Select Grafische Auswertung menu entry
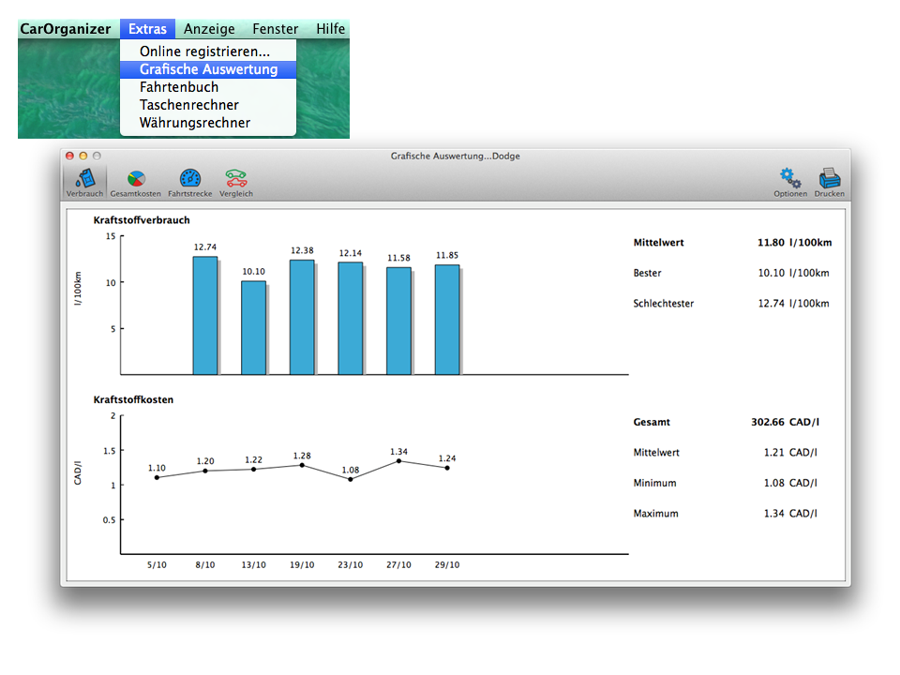Viewport: 900px width, 675px height. [x=208, y=69]
